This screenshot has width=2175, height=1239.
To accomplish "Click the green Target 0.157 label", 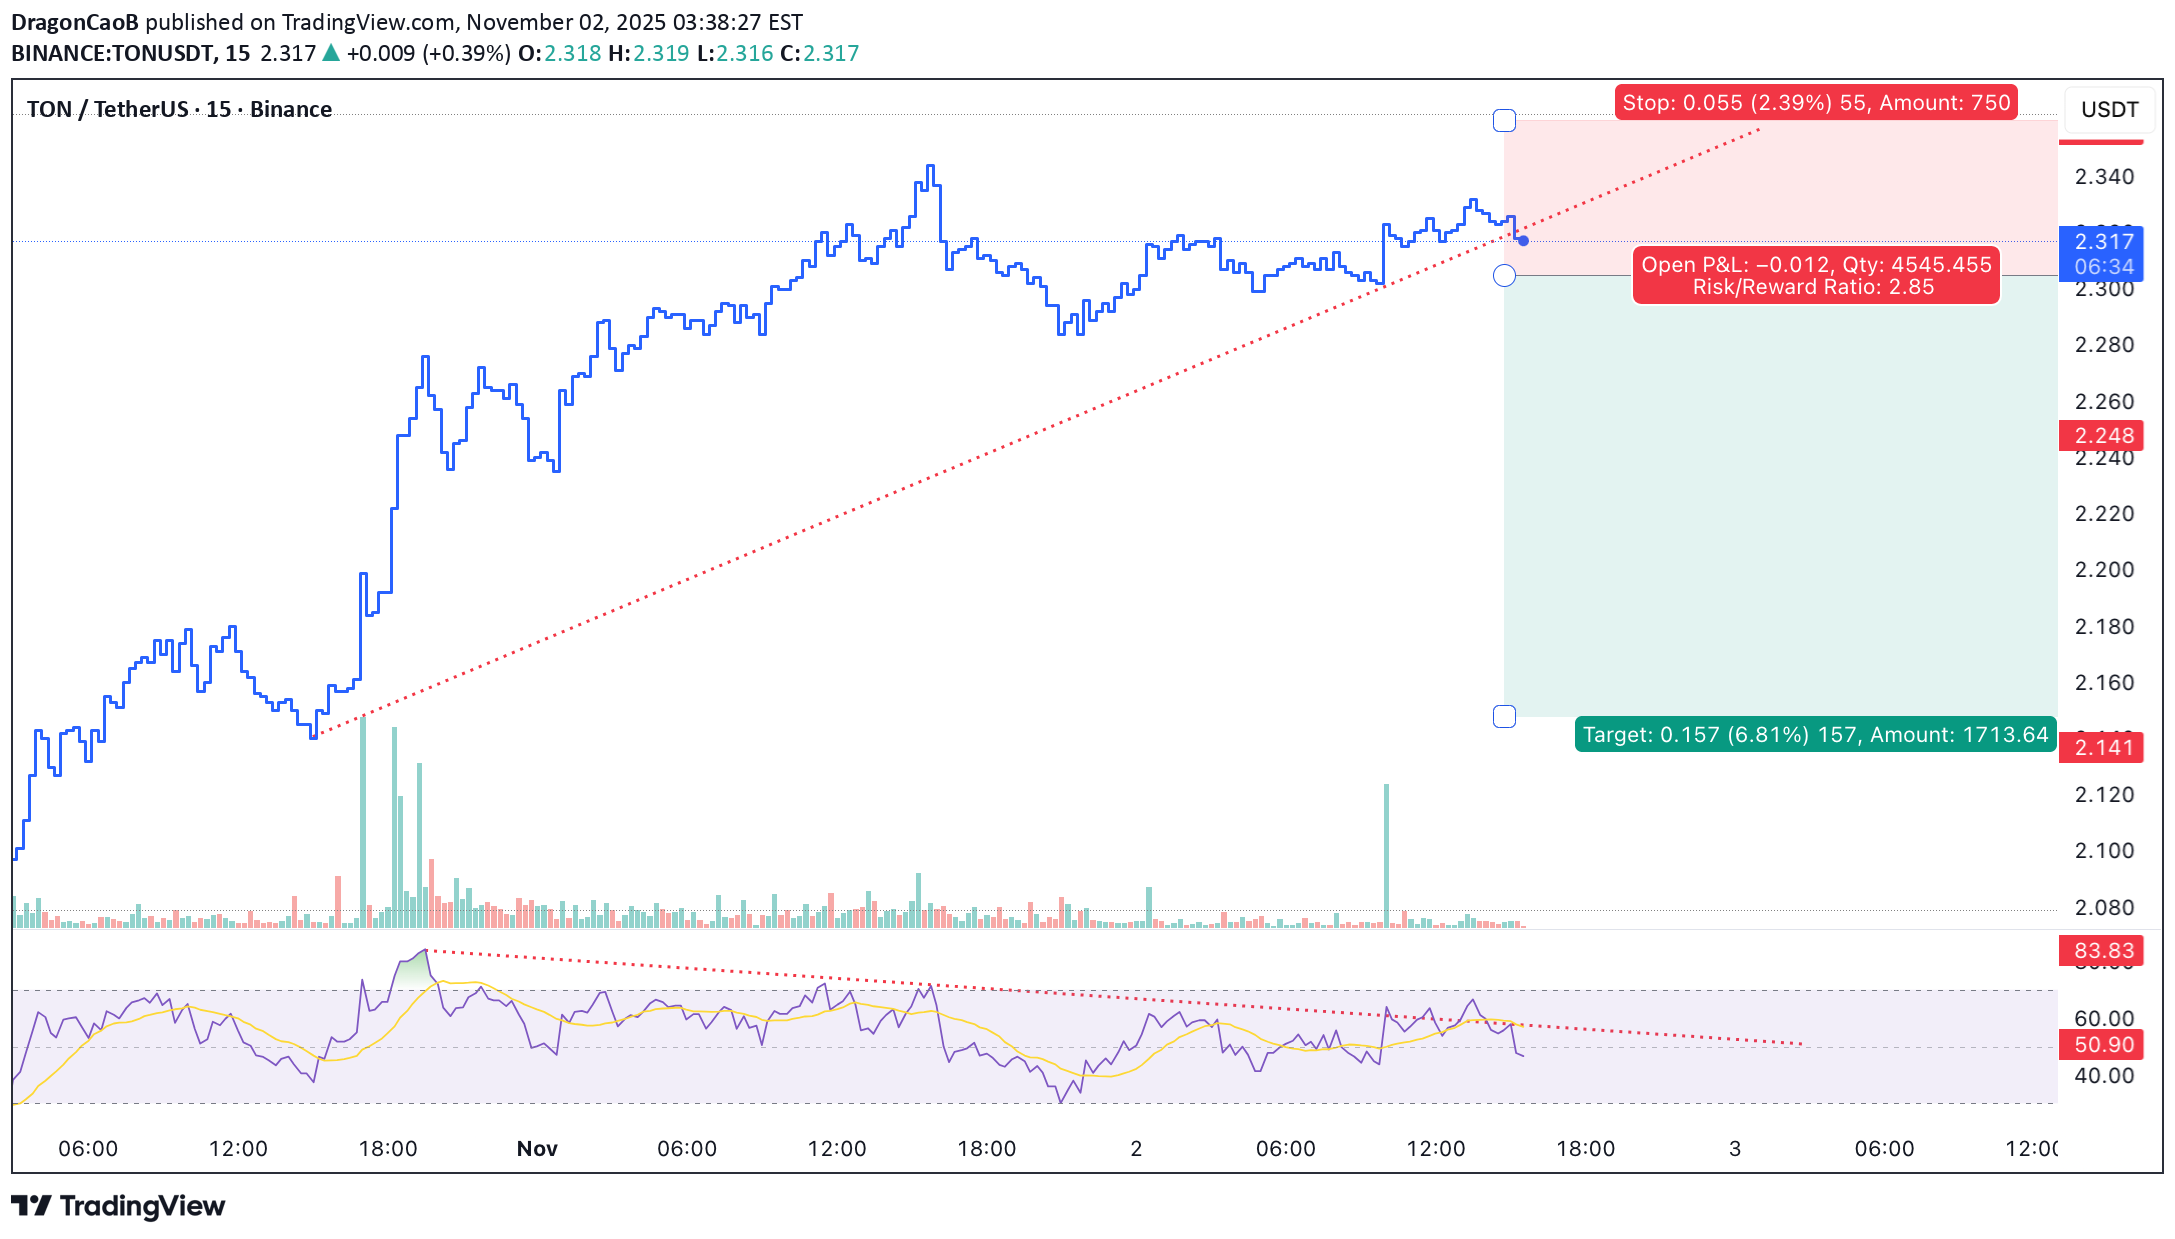I will click(x=1815, y=735).
